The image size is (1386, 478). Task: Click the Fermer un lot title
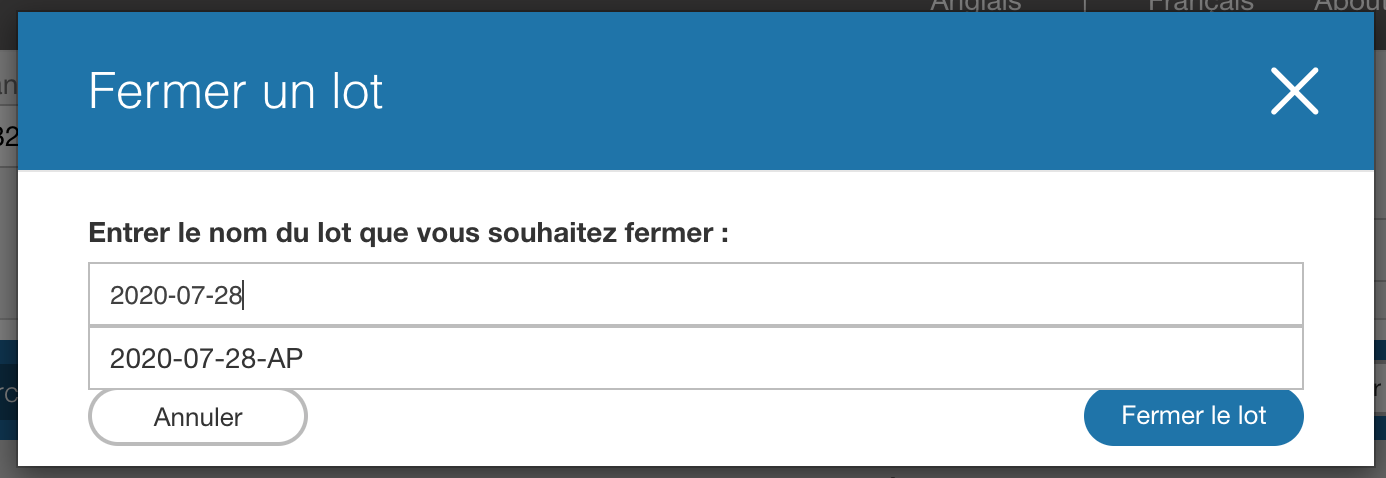pos(236,92)
